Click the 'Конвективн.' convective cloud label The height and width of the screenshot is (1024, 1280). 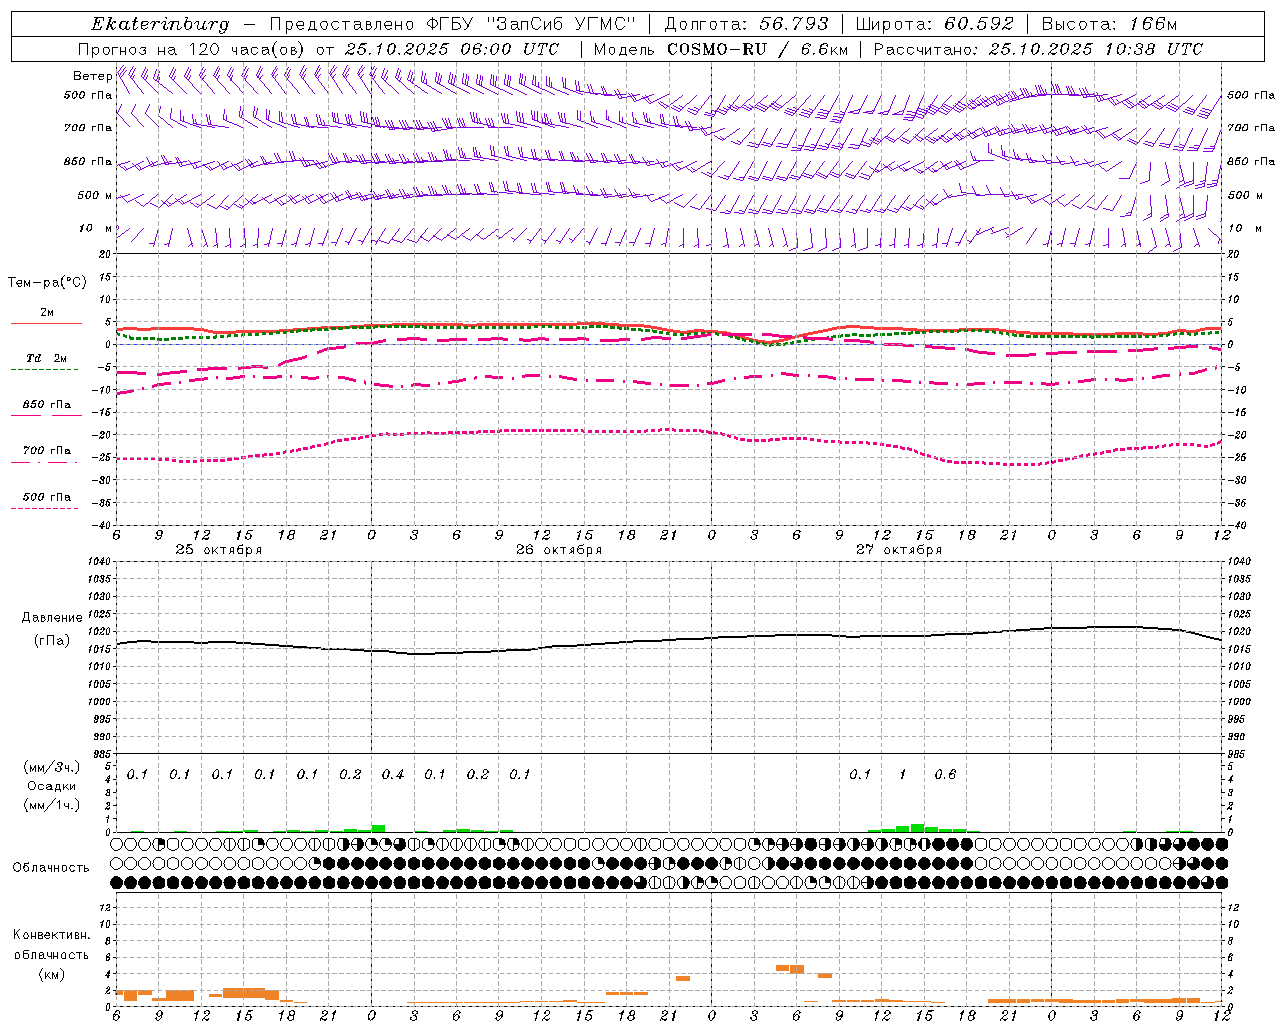(x=52, y=935)
